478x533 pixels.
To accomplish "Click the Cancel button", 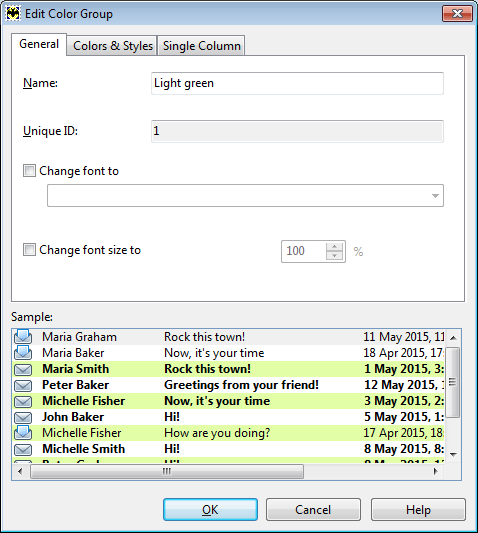I will pos(313,510).
